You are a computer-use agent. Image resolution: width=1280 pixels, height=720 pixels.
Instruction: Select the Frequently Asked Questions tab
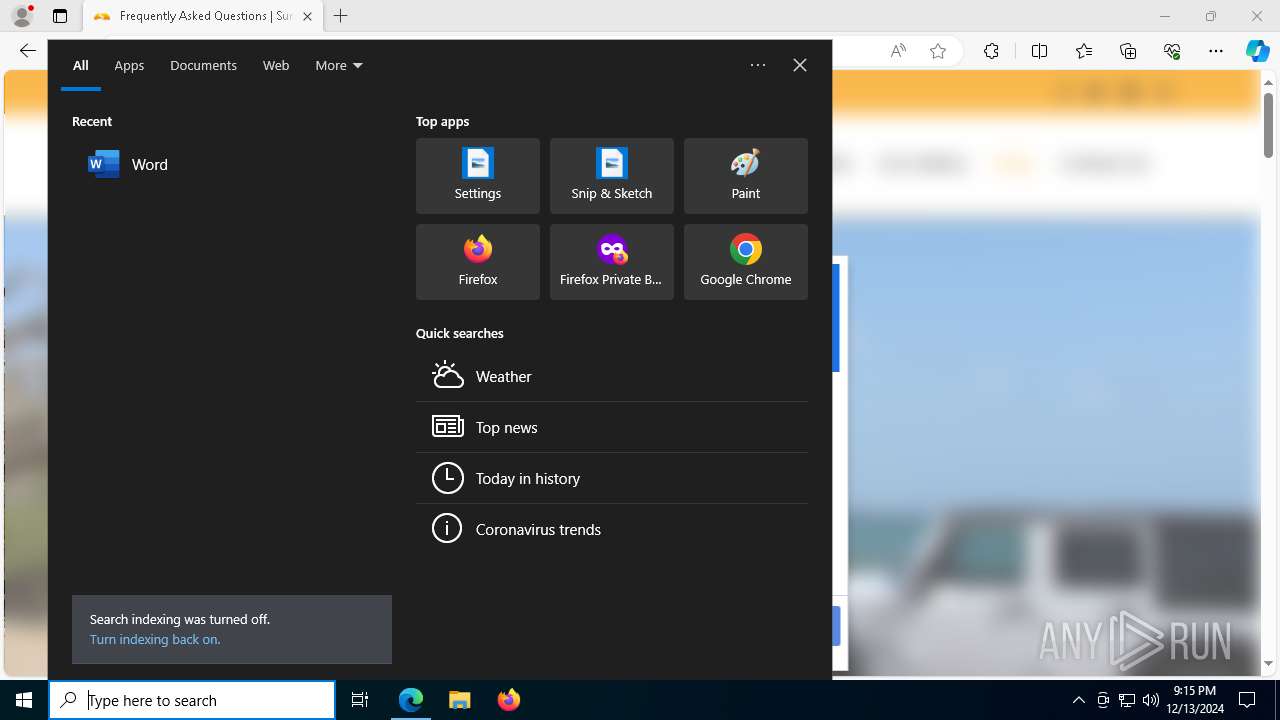pos(204,16)
